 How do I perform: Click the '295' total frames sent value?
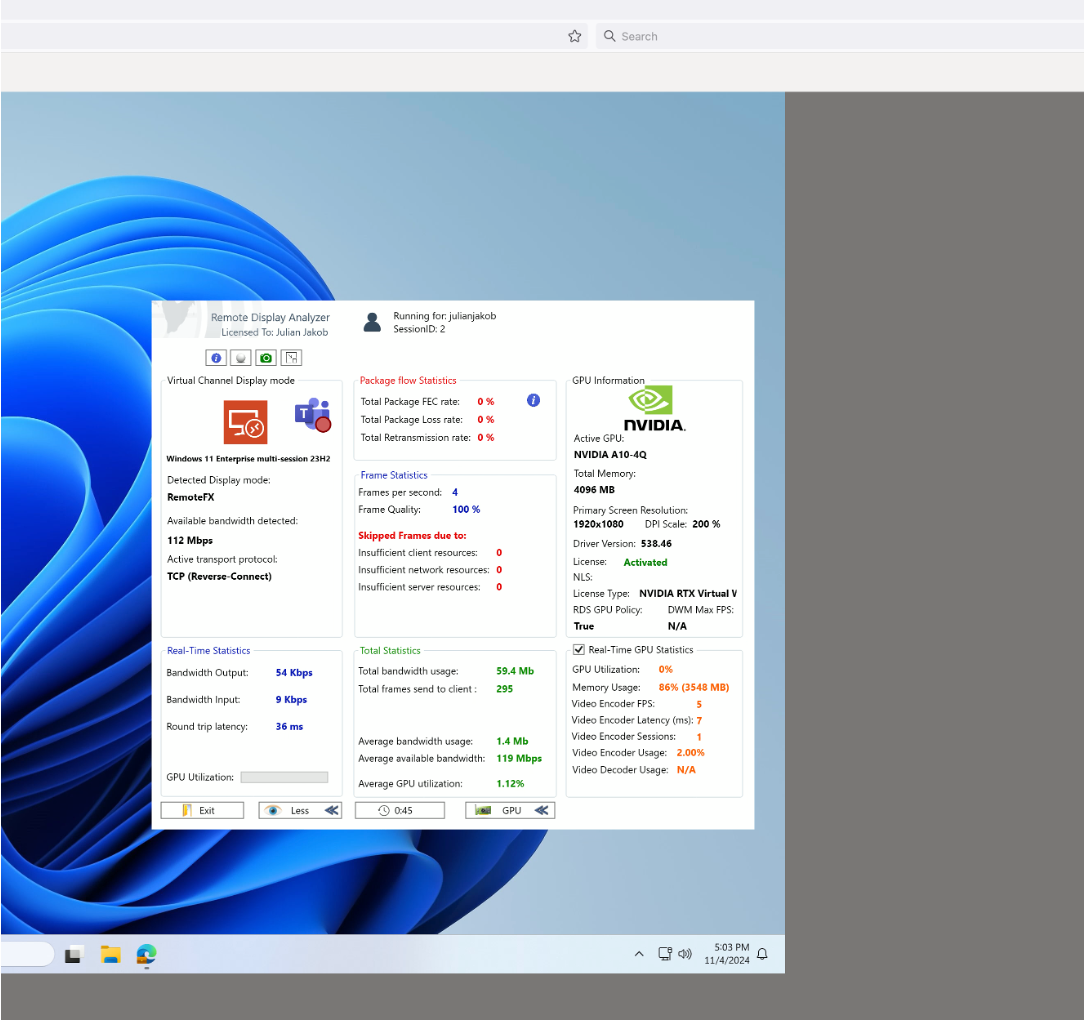coord(505,689)
